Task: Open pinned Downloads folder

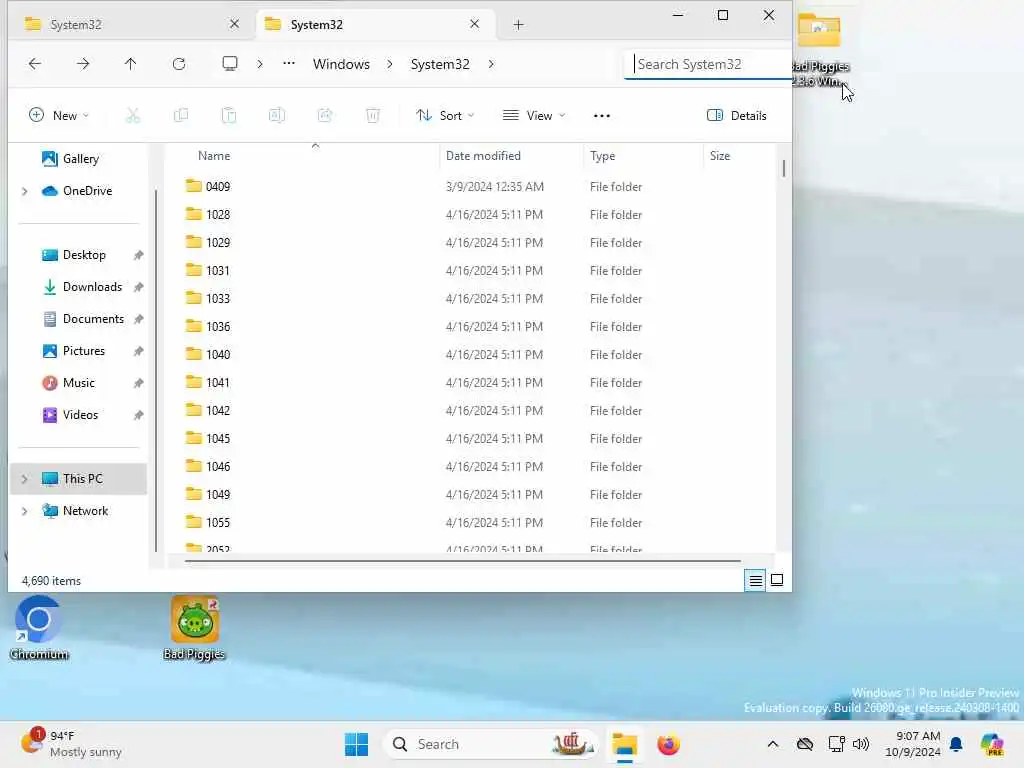Action: coord(91,287)
